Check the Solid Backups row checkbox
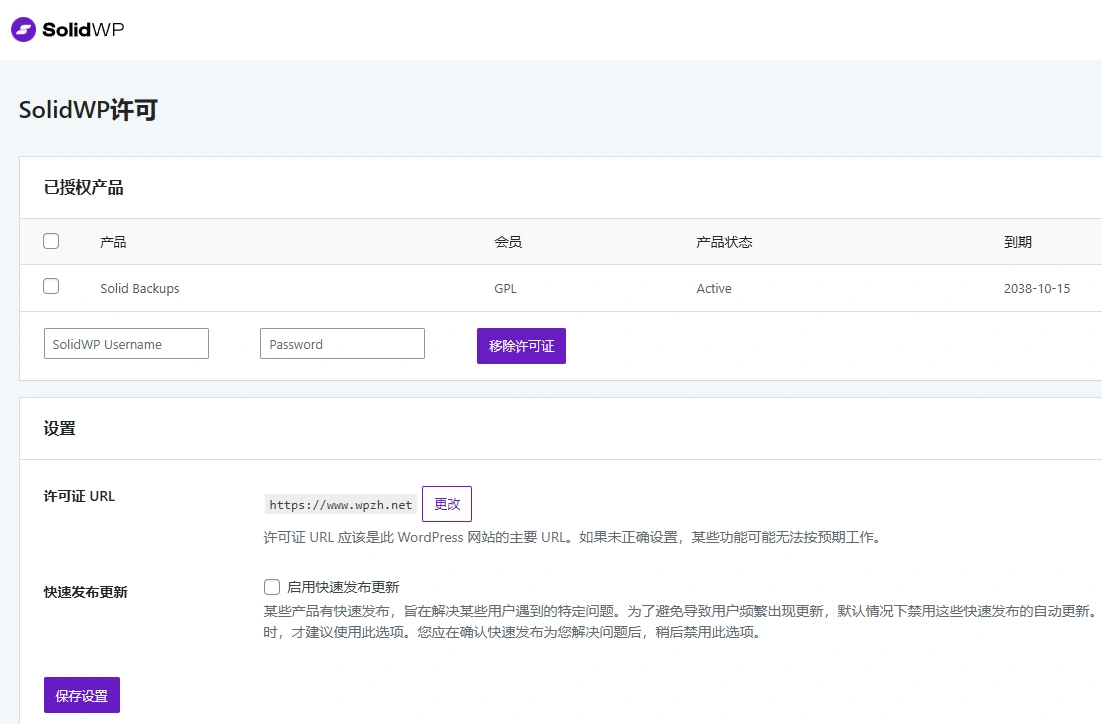The image size is (1102, 724). point(51,286)
